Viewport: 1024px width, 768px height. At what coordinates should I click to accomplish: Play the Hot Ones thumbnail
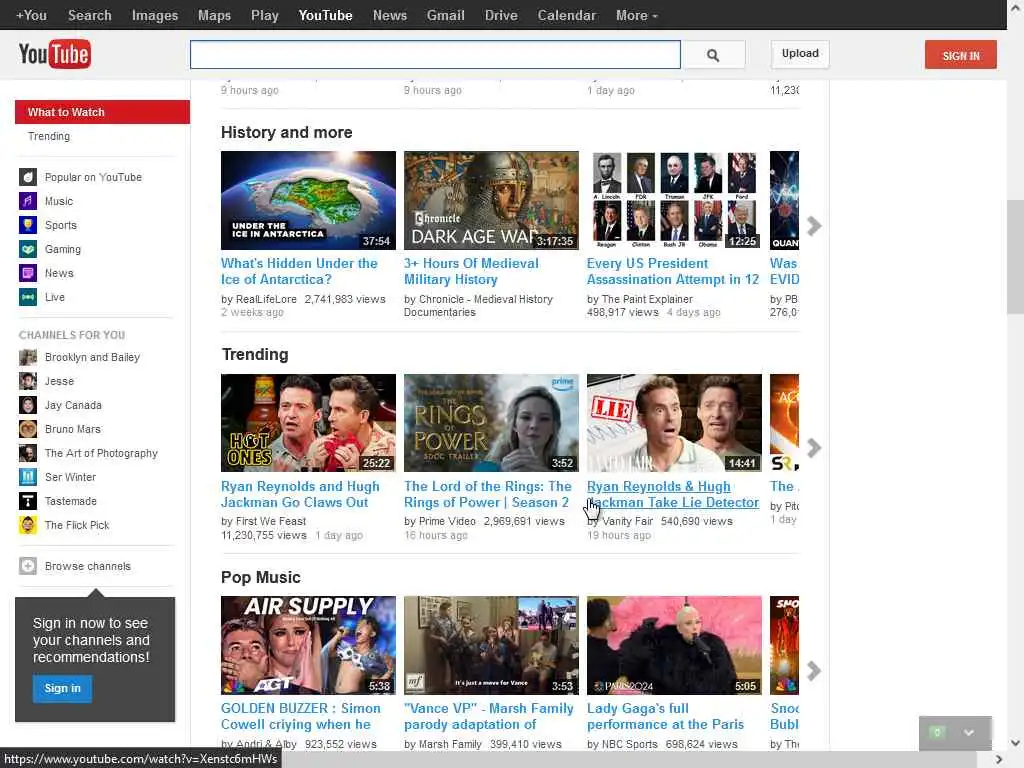click(308, 423)
